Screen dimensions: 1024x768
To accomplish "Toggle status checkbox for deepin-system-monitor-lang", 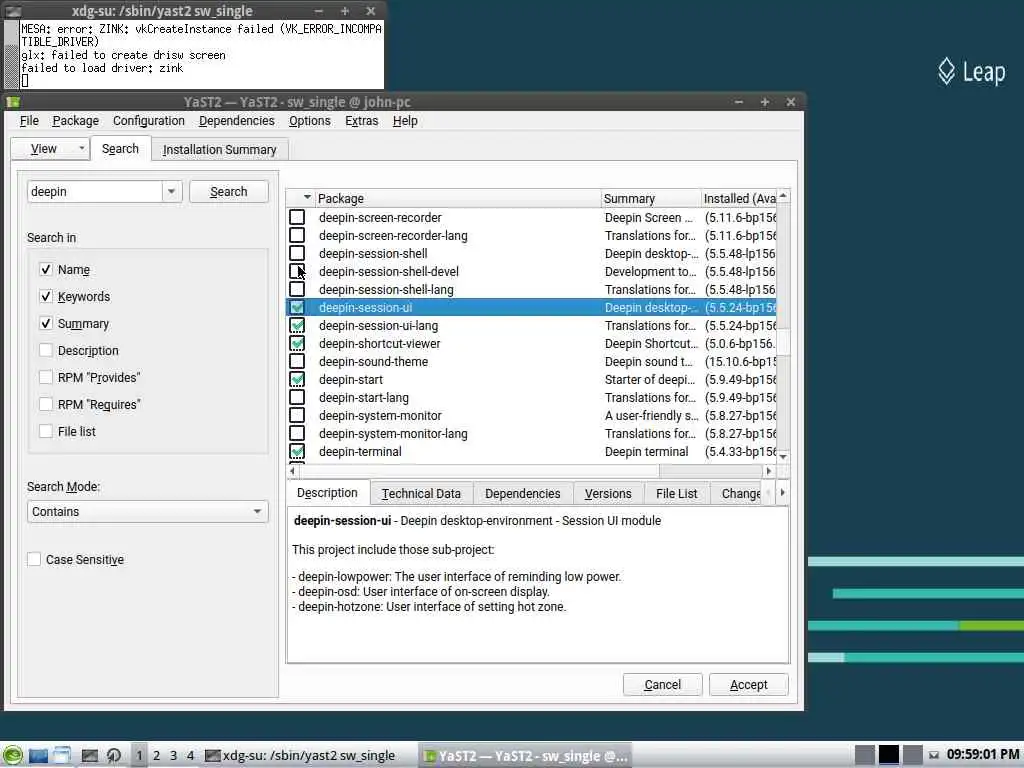I will (297, 433).
